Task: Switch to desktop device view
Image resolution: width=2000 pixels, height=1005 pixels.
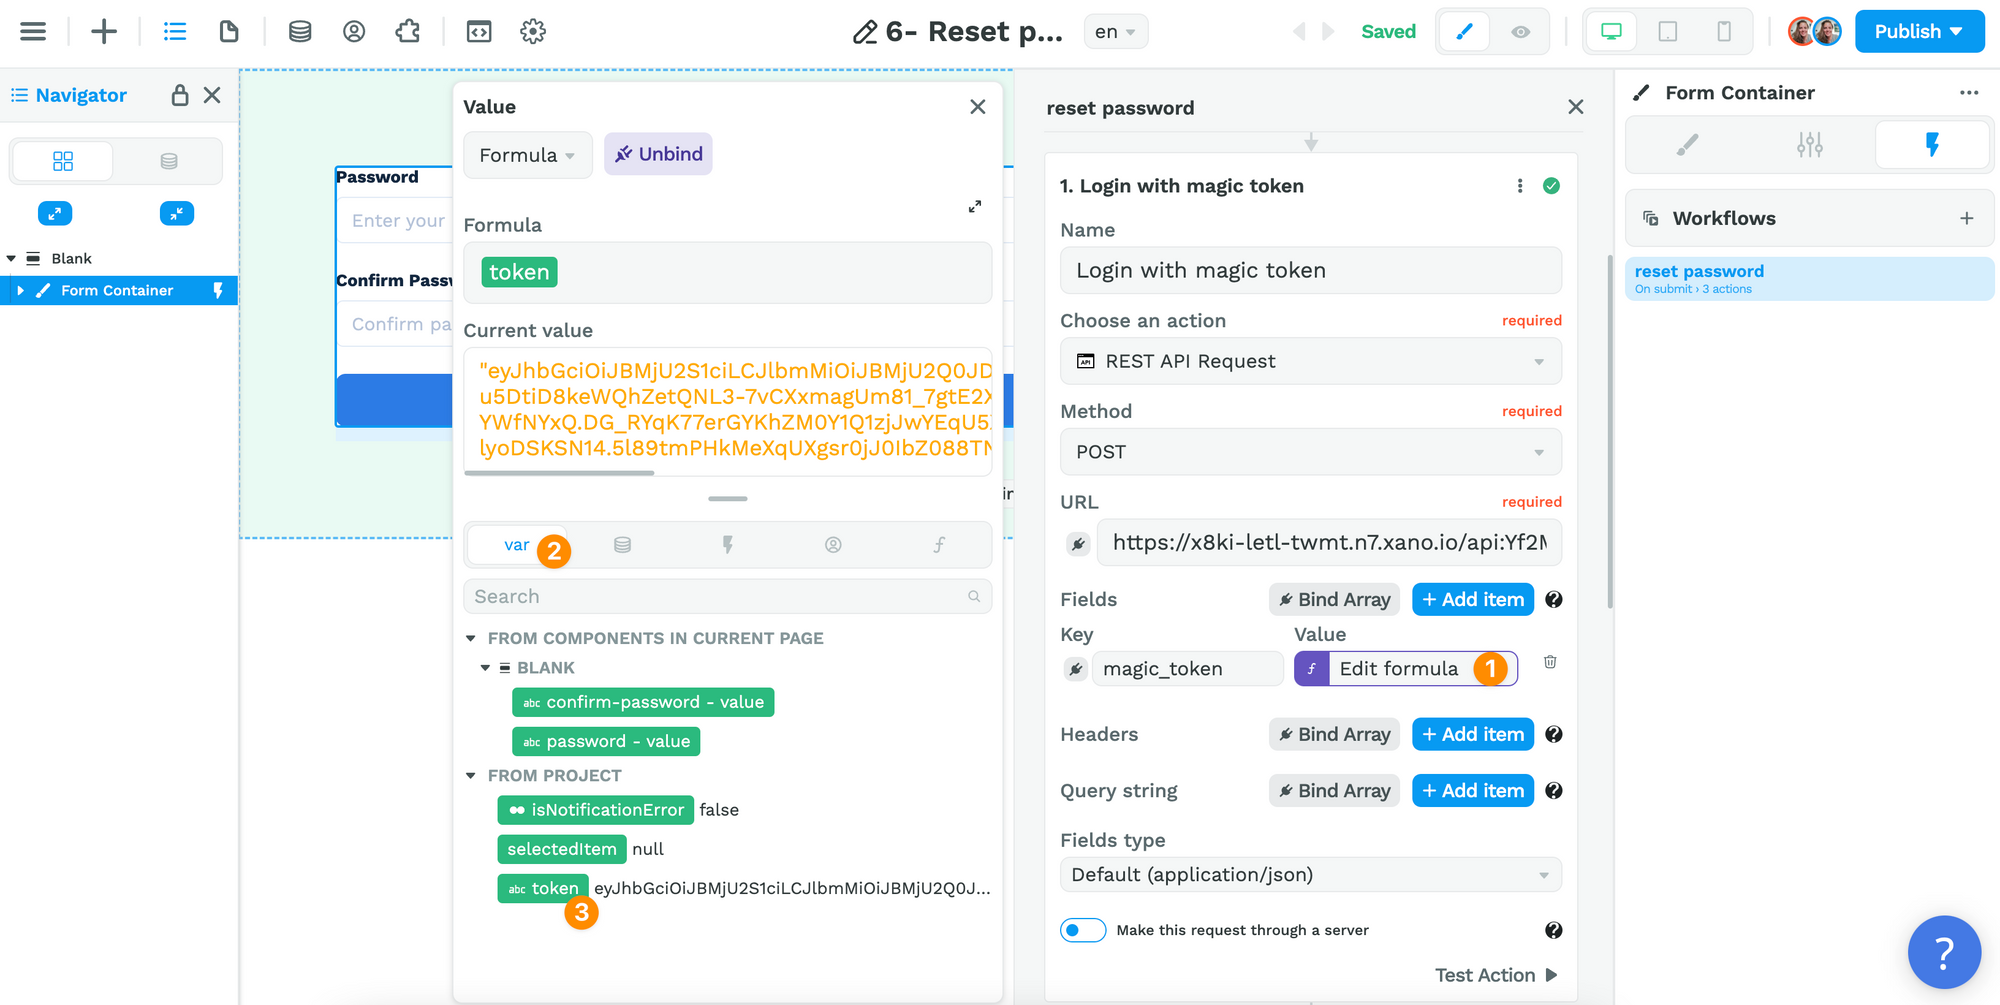Action: (x=1611, y=32)
